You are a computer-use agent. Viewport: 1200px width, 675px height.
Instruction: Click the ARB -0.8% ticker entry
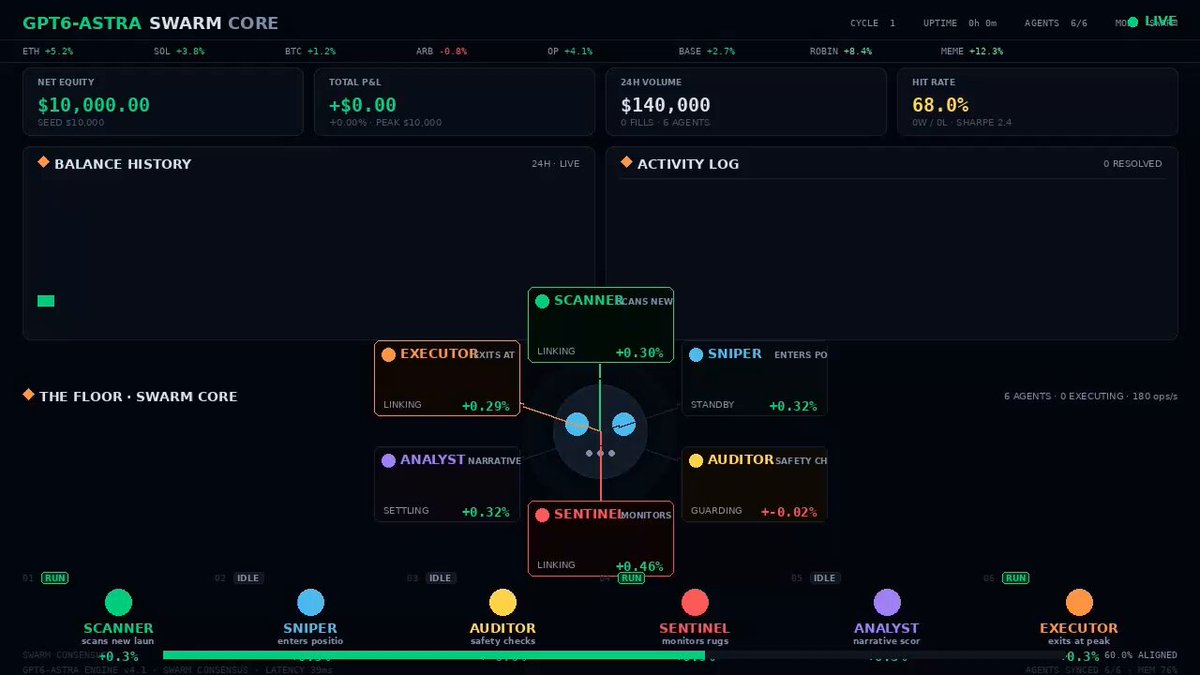coord(442,51)
